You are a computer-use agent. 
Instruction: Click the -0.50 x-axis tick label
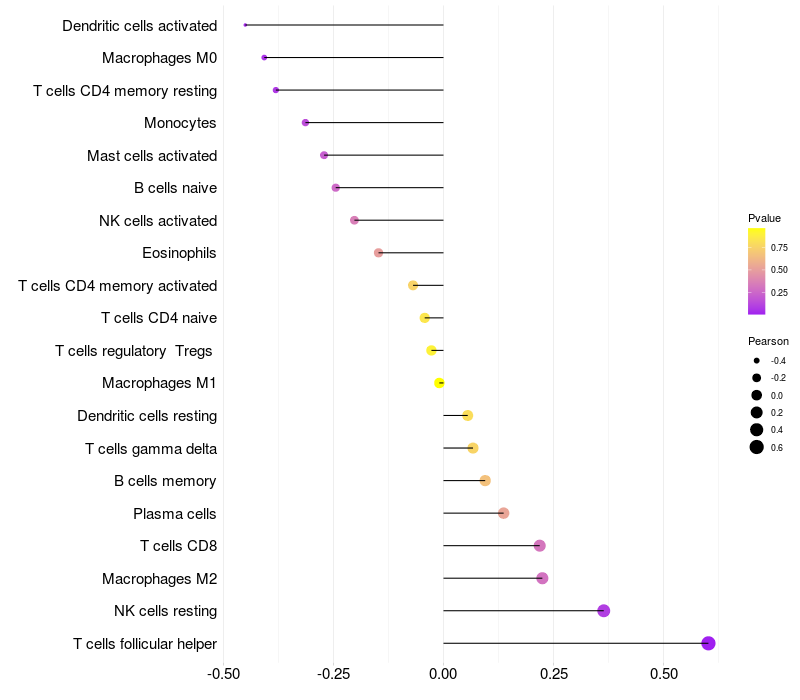pos(223,674)
